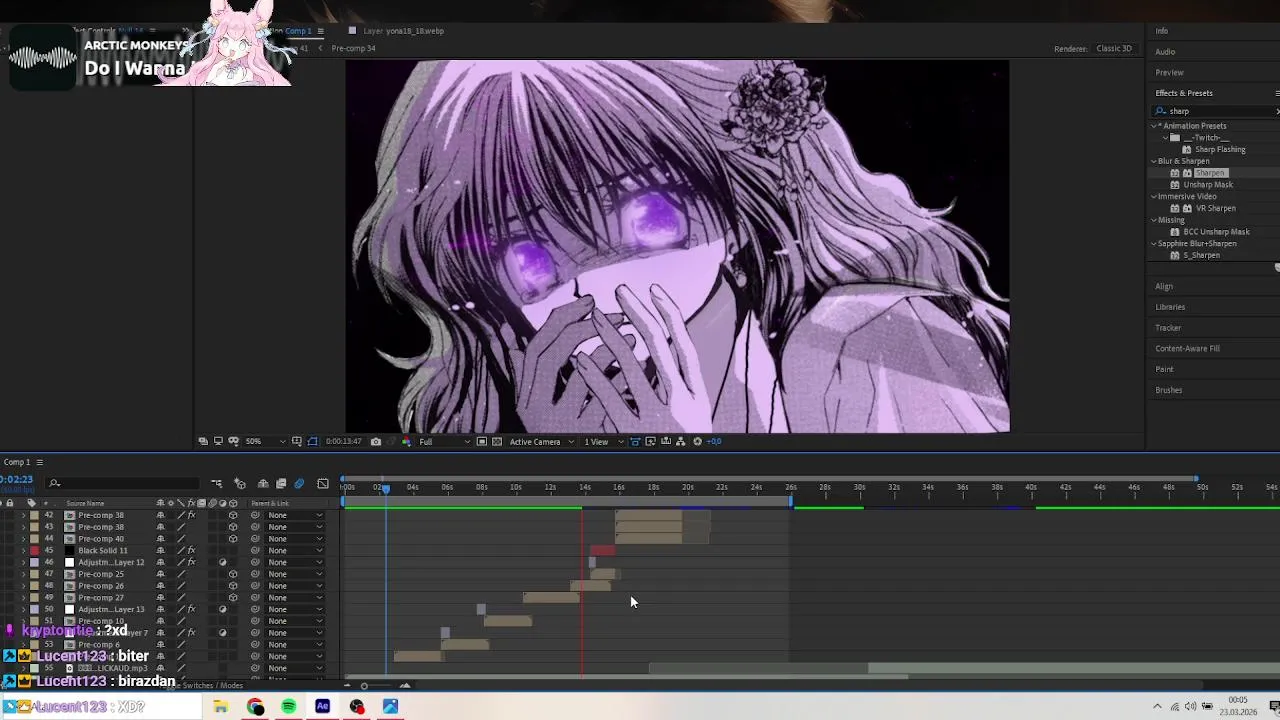
Task: Collapse the Sapphire Blur+Sharpen category
Action: pos(1154,244)
